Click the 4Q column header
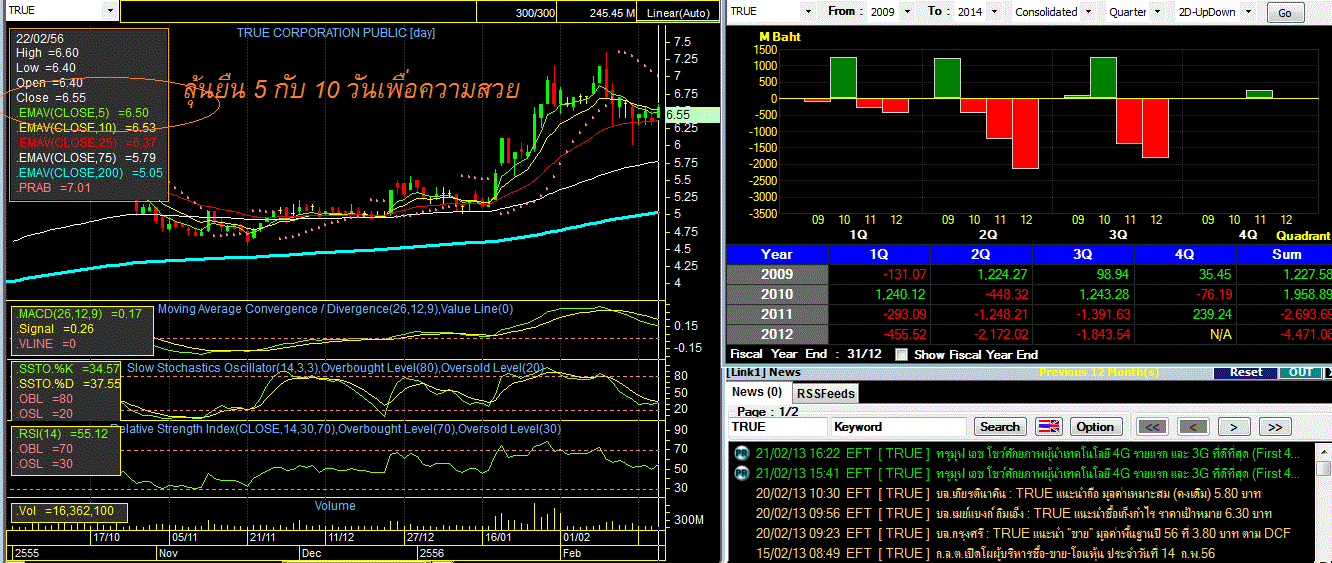Image resolution: width=1332 pixels, height=563 pixels. 1185,254
